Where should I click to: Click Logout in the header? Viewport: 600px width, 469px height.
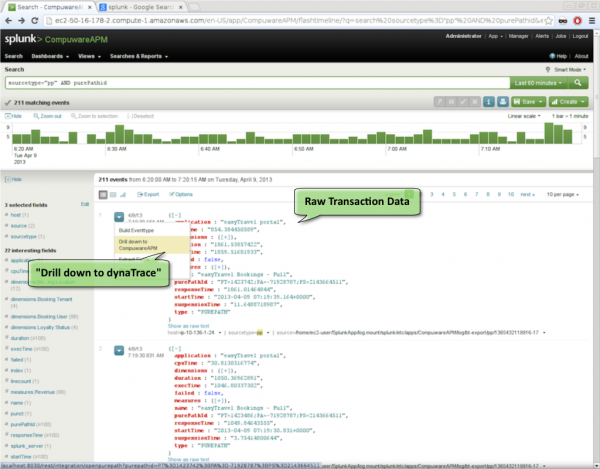click(580, 36)
